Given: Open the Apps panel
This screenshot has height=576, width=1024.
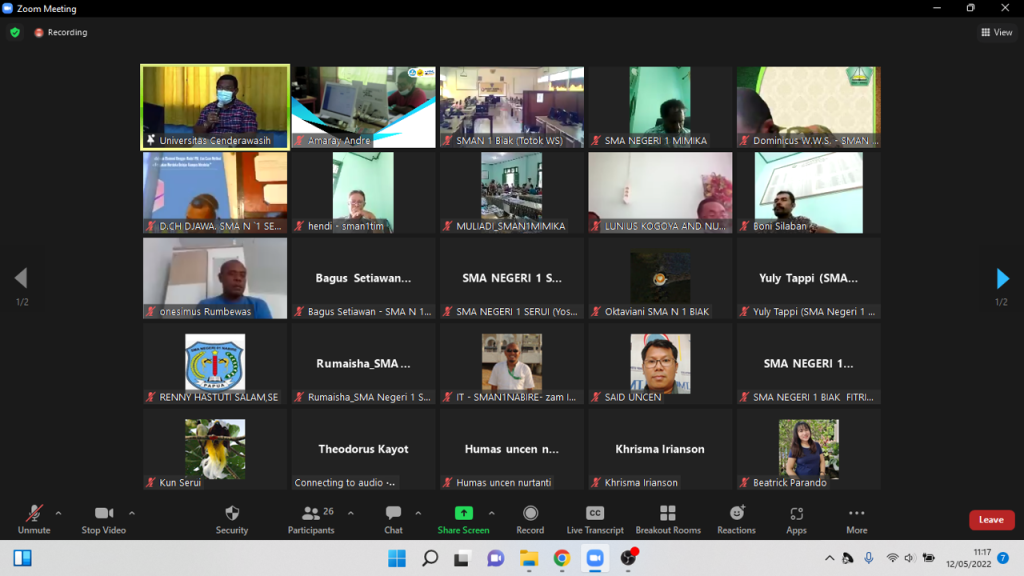Looking at the screenshot, I should coord(796,519).
